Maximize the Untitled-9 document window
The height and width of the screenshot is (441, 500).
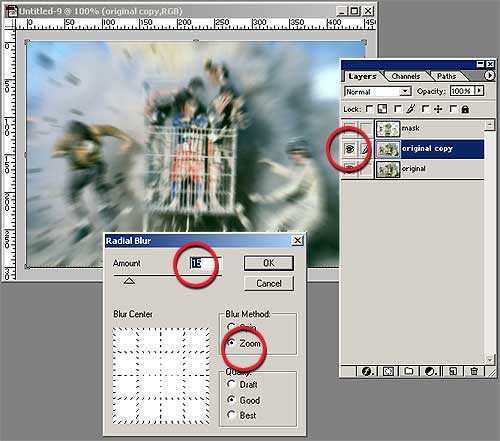tap(355, 11)
